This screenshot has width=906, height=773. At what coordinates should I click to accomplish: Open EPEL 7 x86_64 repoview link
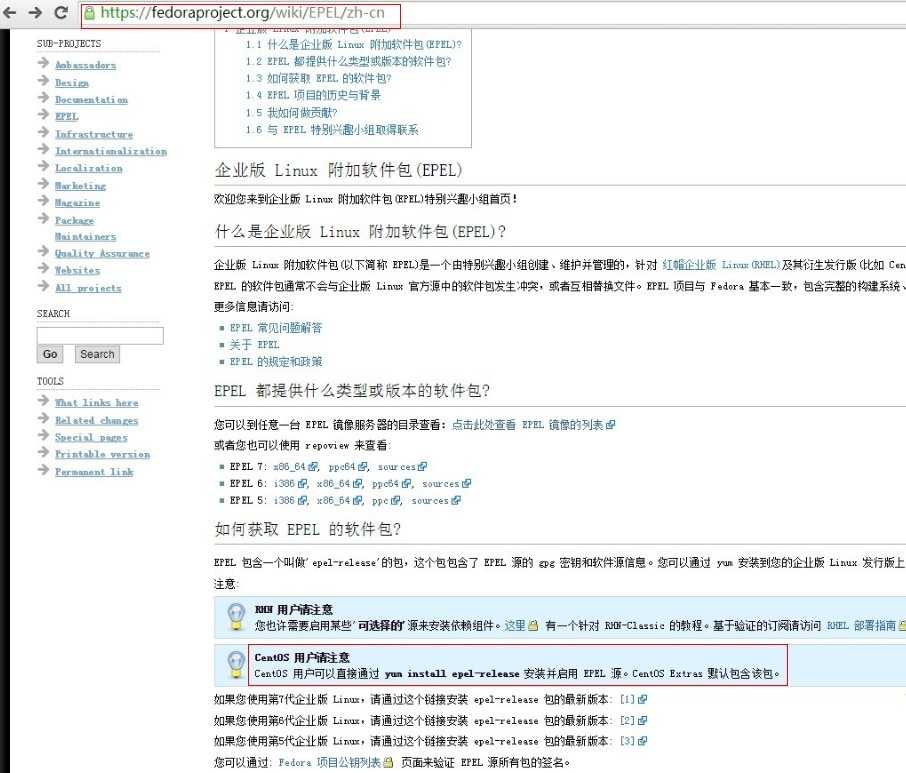(x=296, y=466)
